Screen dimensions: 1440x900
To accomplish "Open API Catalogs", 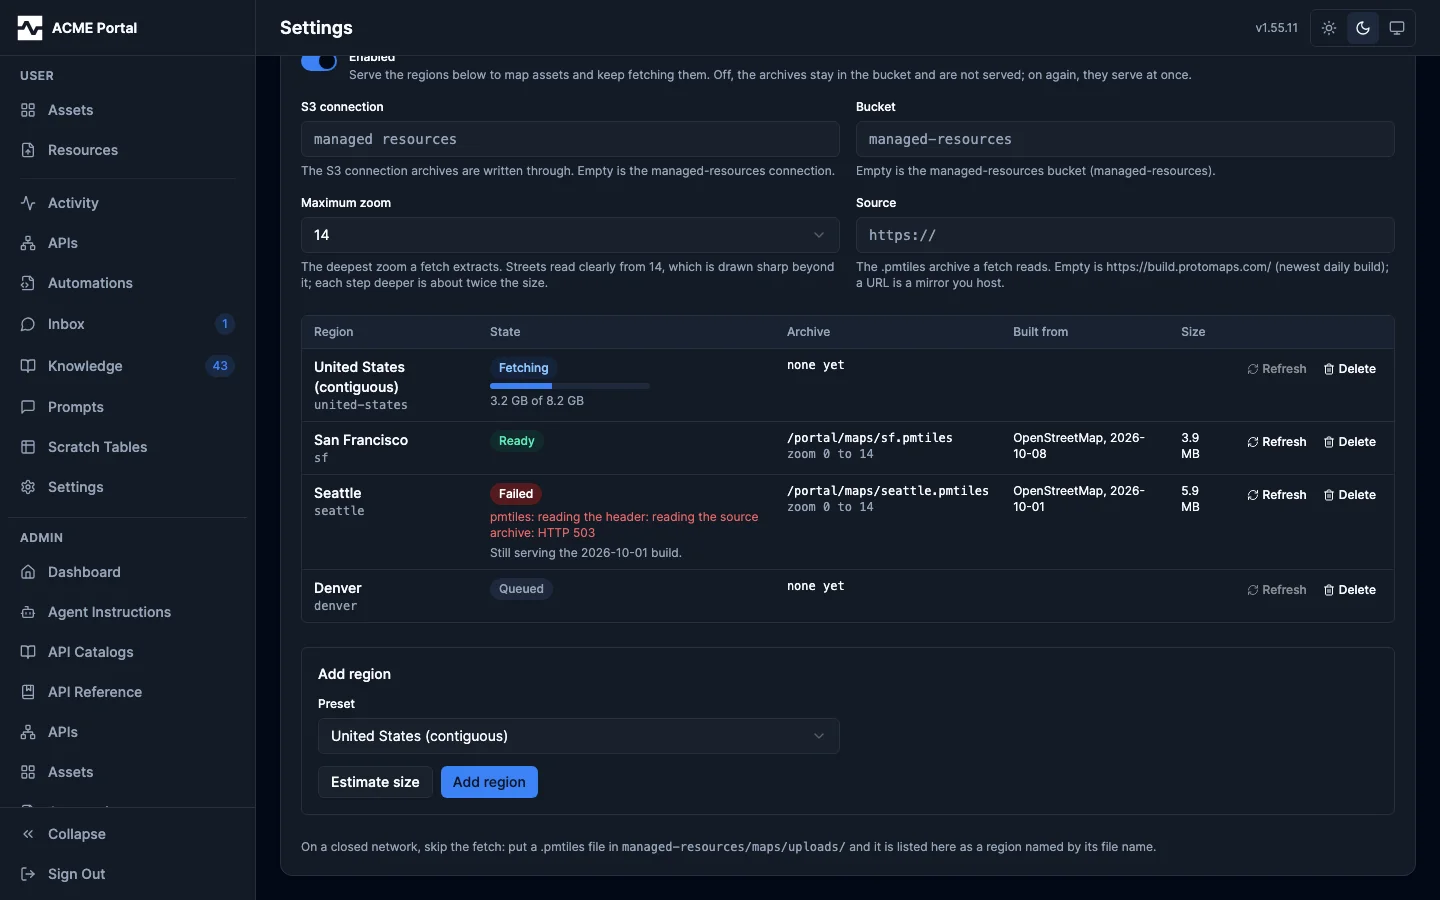I will (x=127, y=652).
